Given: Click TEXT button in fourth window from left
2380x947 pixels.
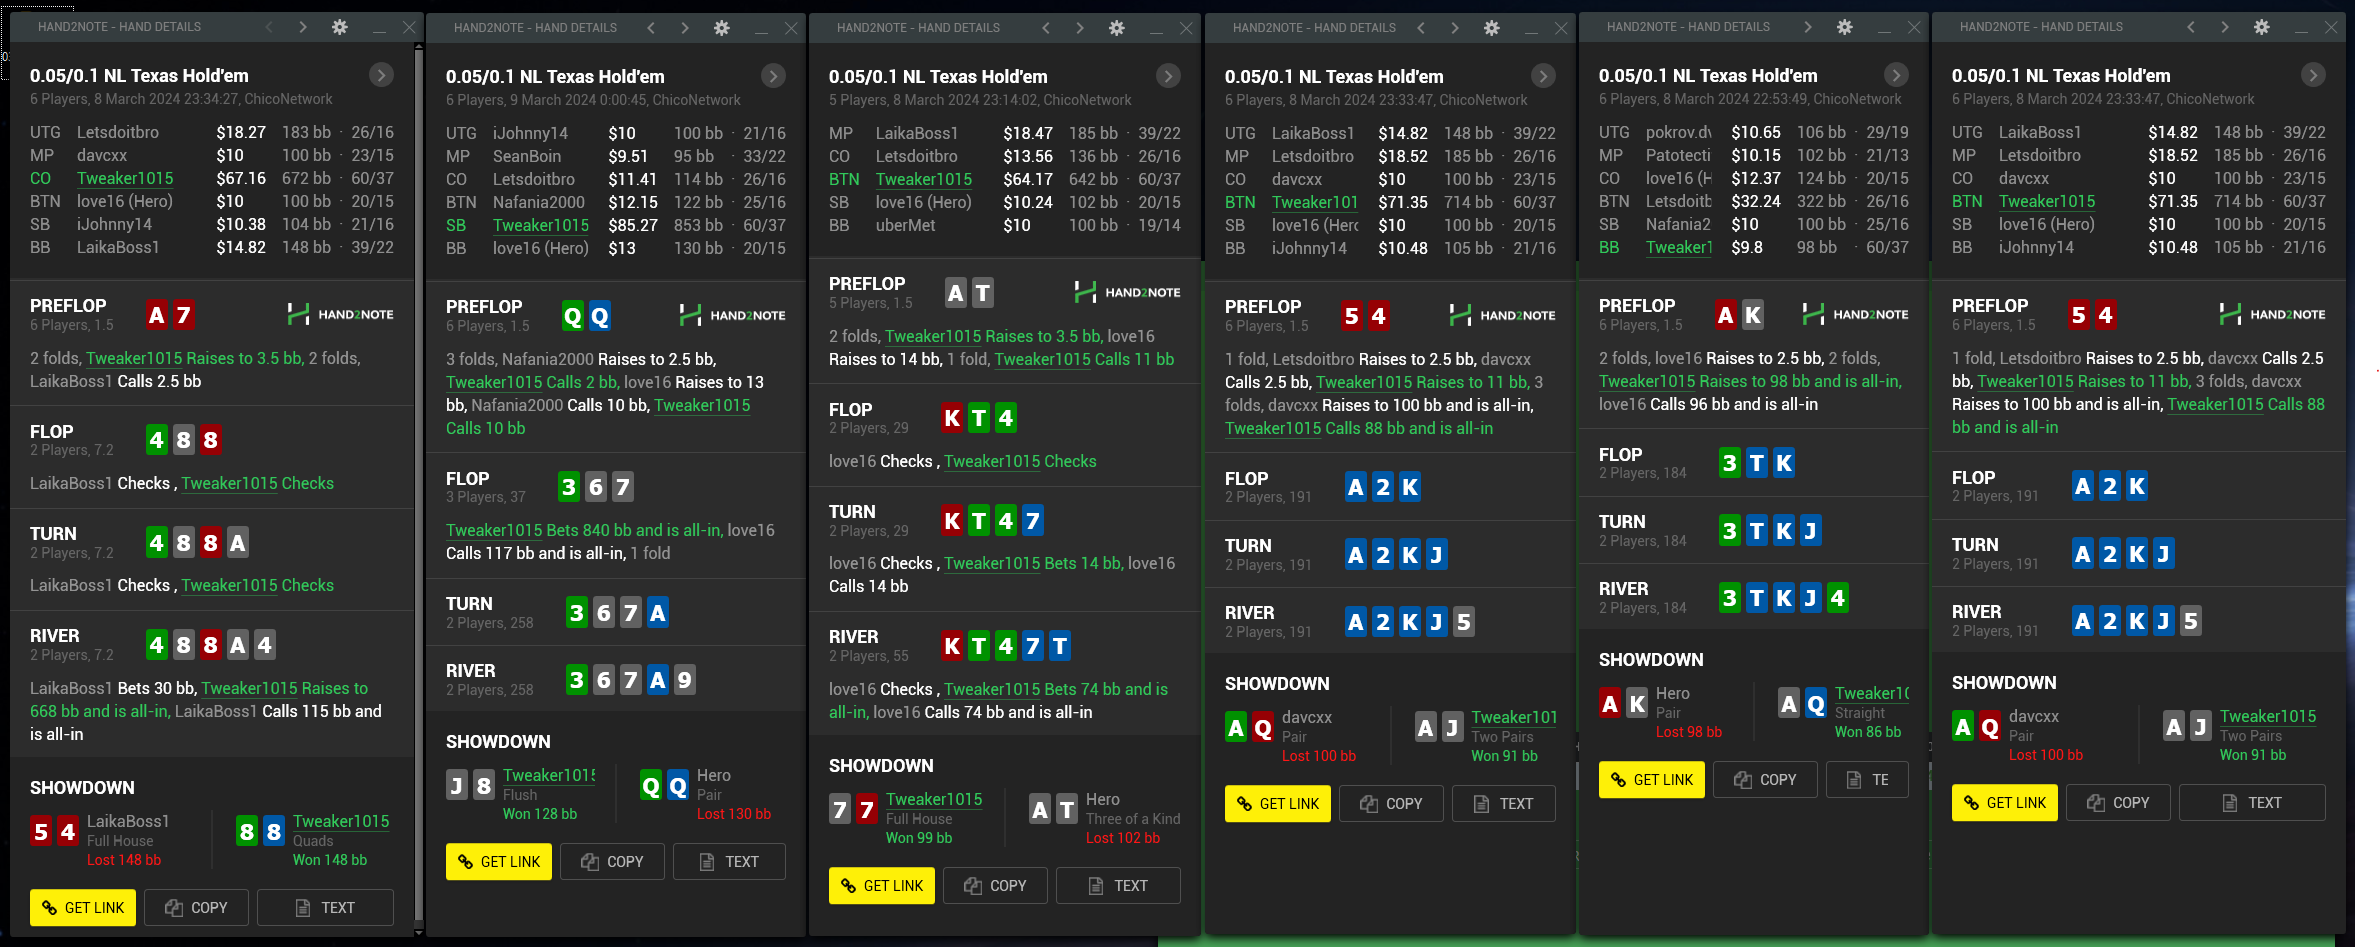Looking at the screenshot, I should point(1503,804).
